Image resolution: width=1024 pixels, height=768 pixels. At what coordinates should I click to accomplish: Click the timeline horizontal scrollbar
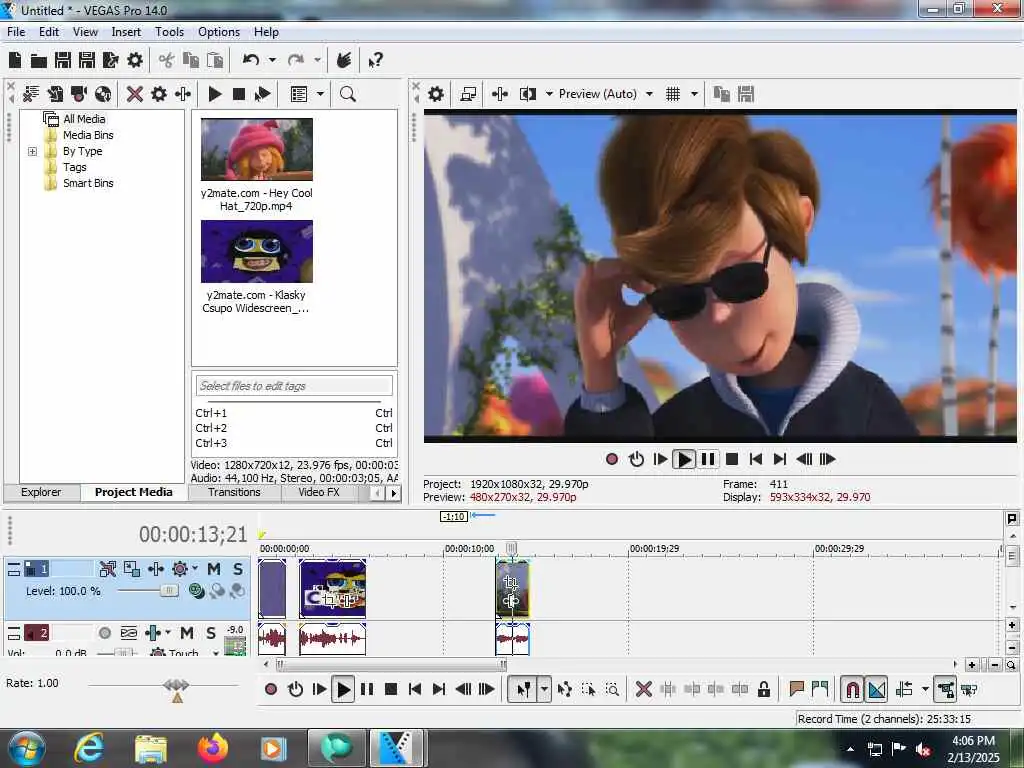392,664
